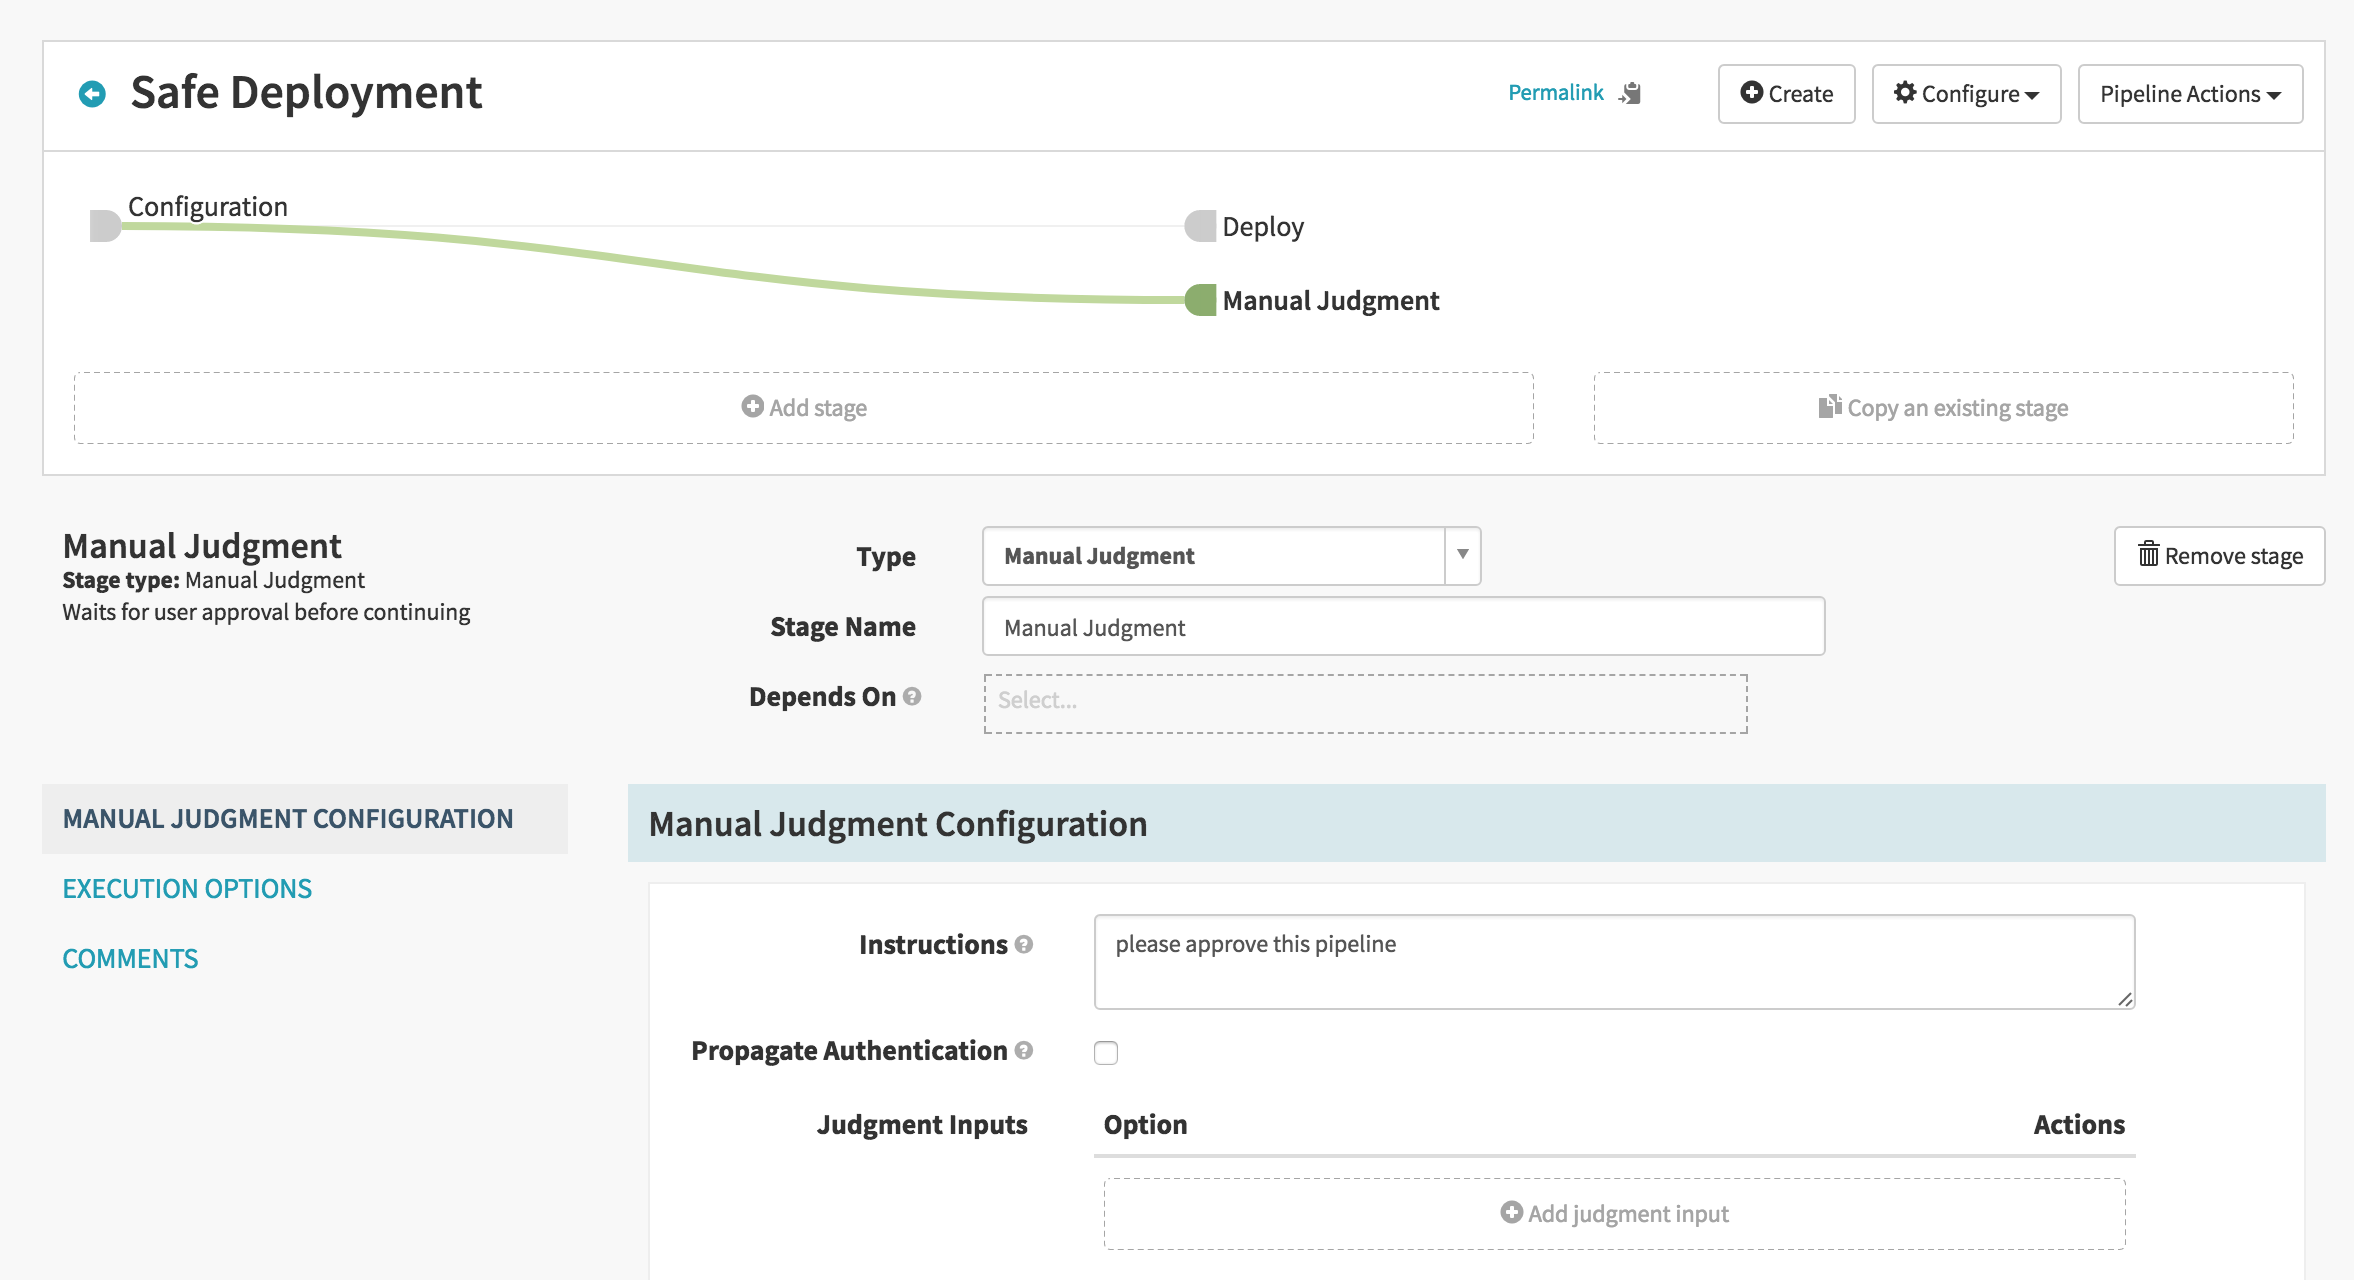Viewport: 2354px width, 1280px height.
Task: Select the Deploy stage node
Action: coord(1200,226)
